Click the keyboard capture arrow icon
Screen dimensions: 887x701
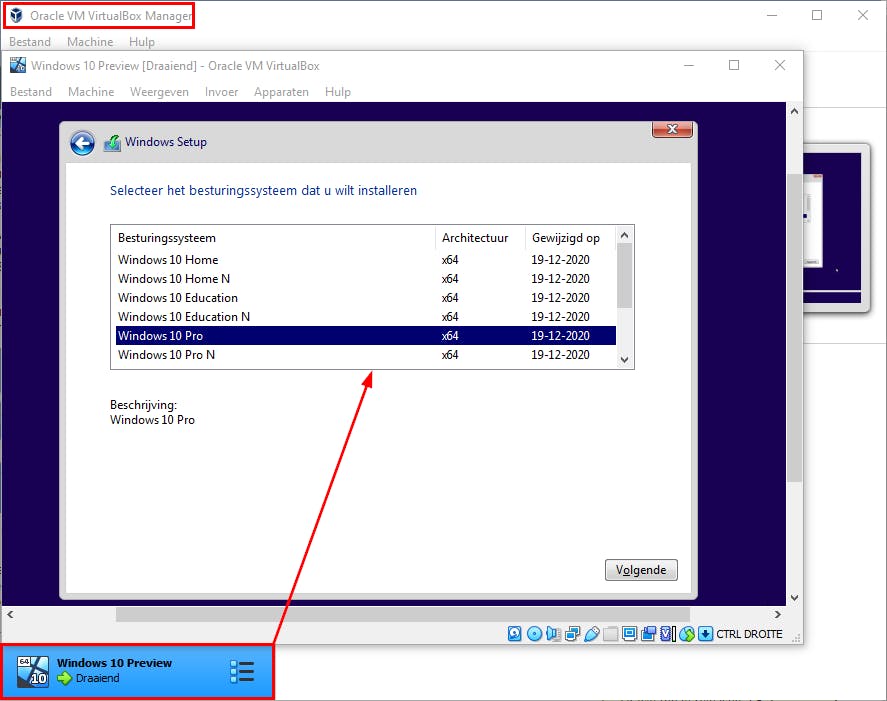click(x=705, y=634)
